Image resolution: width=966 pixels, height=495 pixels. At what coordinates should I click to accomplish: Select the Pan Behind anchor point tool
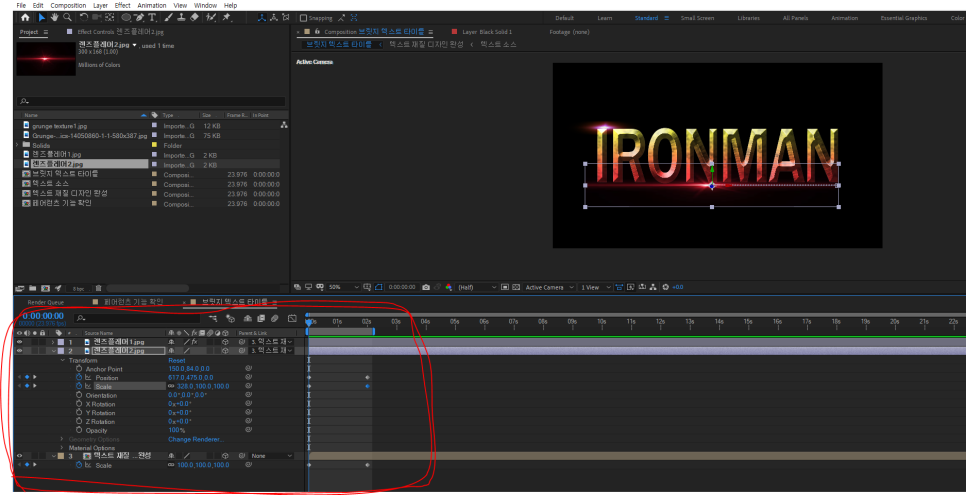[109, 18]
